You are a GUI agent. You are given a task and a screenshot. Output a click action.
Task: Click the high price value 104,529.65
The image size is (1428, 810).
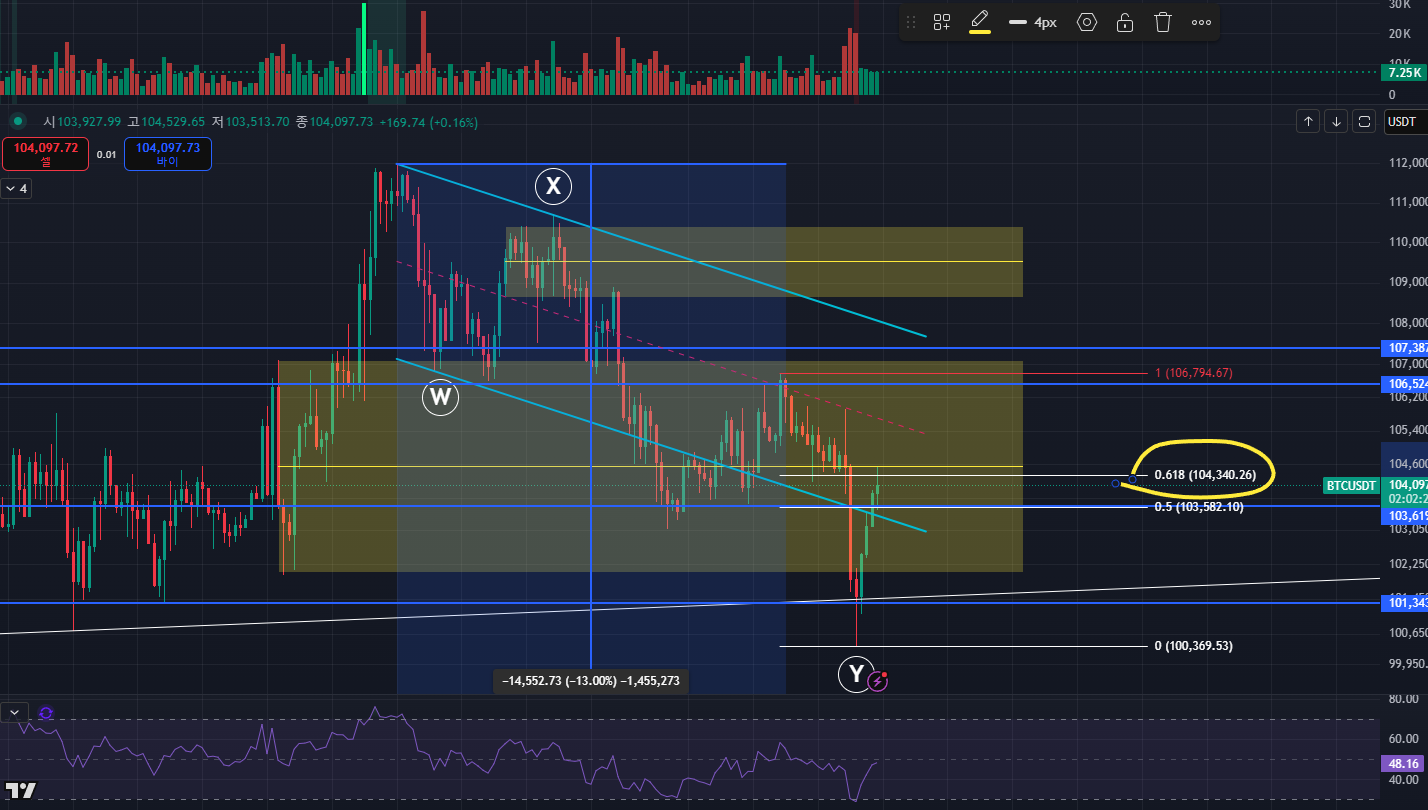[172, 121]
